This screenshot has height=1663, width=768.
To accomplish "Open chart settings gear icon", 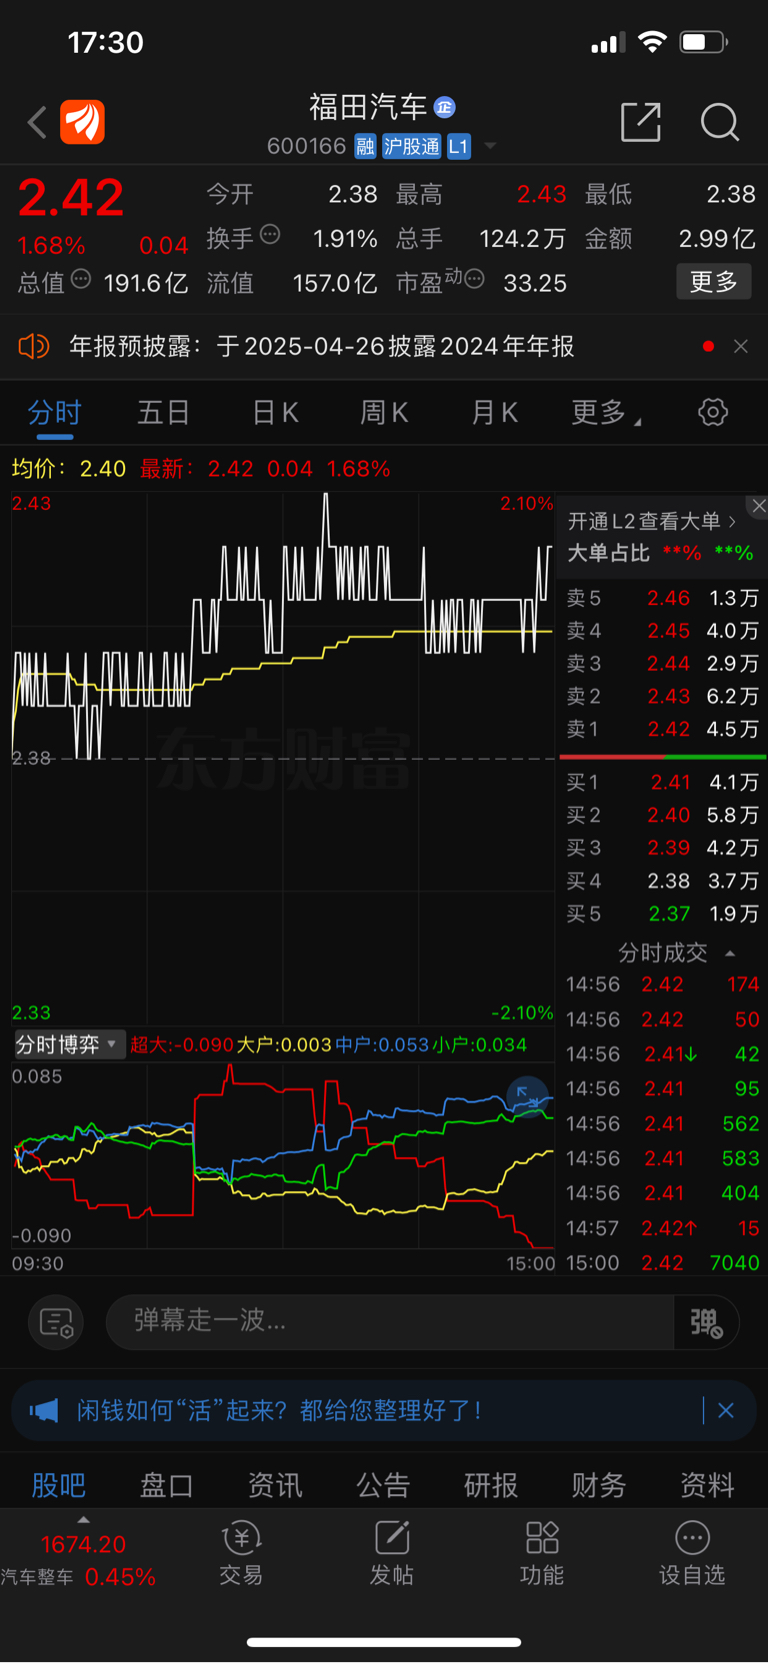I will [x=713, y=412].
